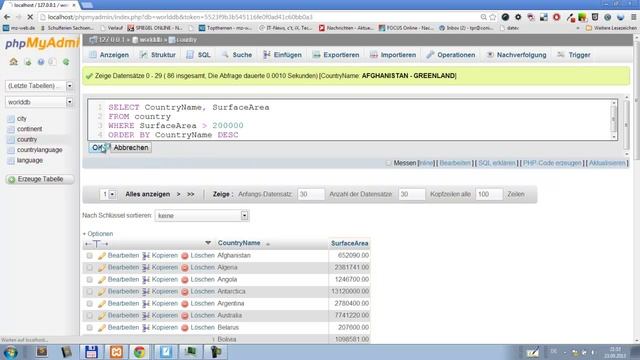
Task: Tick the Antarctica row checkbox
Action: (89, 292)
